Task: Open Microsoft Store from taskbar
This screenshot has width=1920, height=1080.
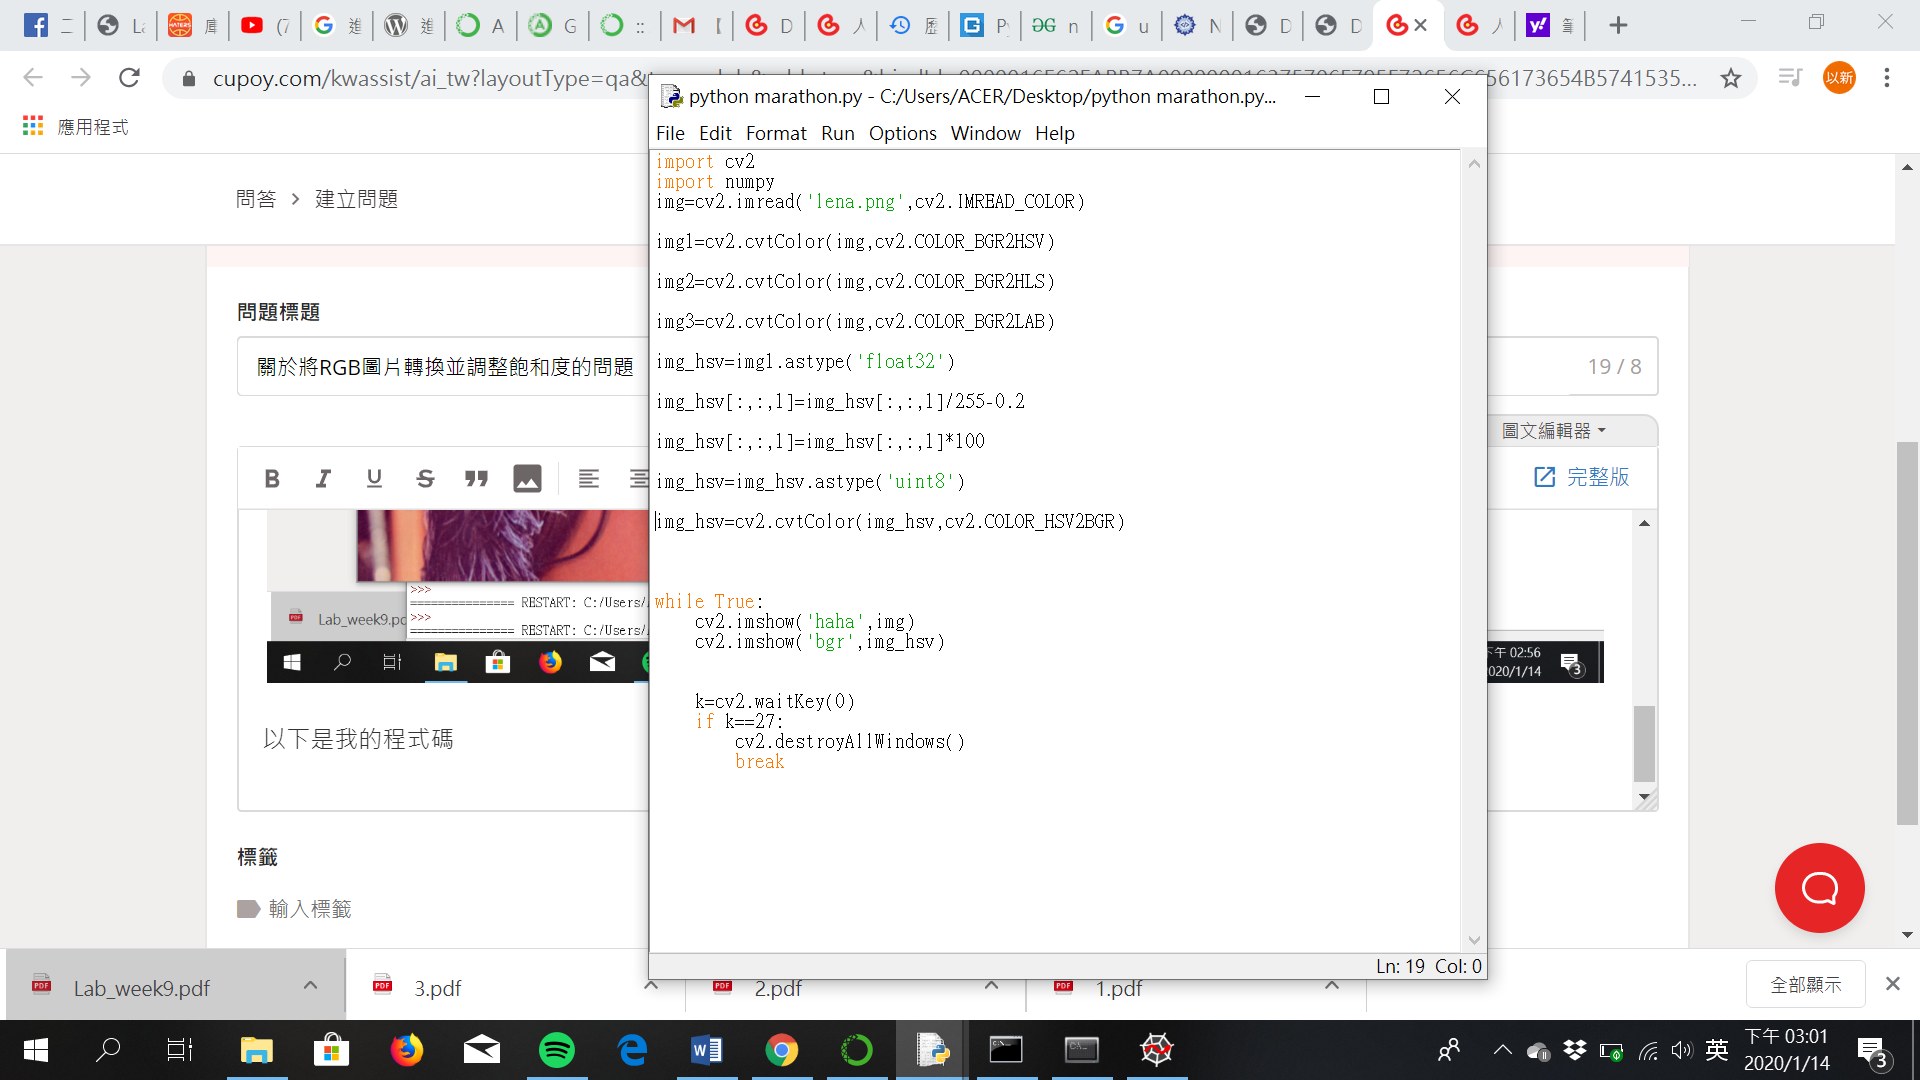Action: point(332,1050)
